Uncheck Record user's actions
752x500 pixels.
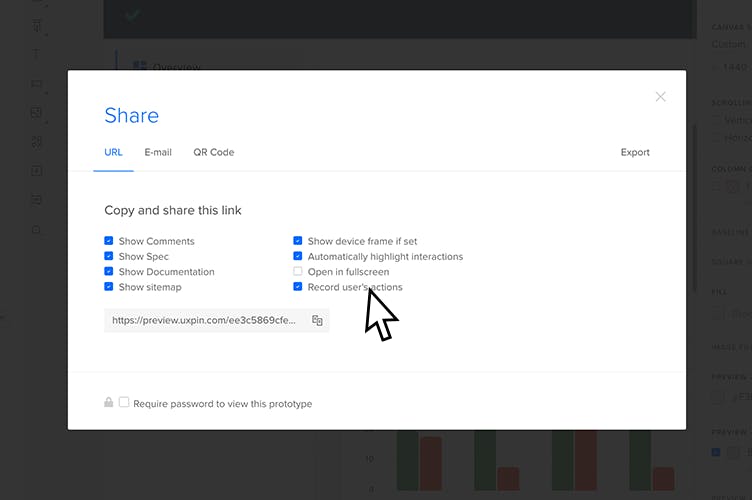[298, 287]
